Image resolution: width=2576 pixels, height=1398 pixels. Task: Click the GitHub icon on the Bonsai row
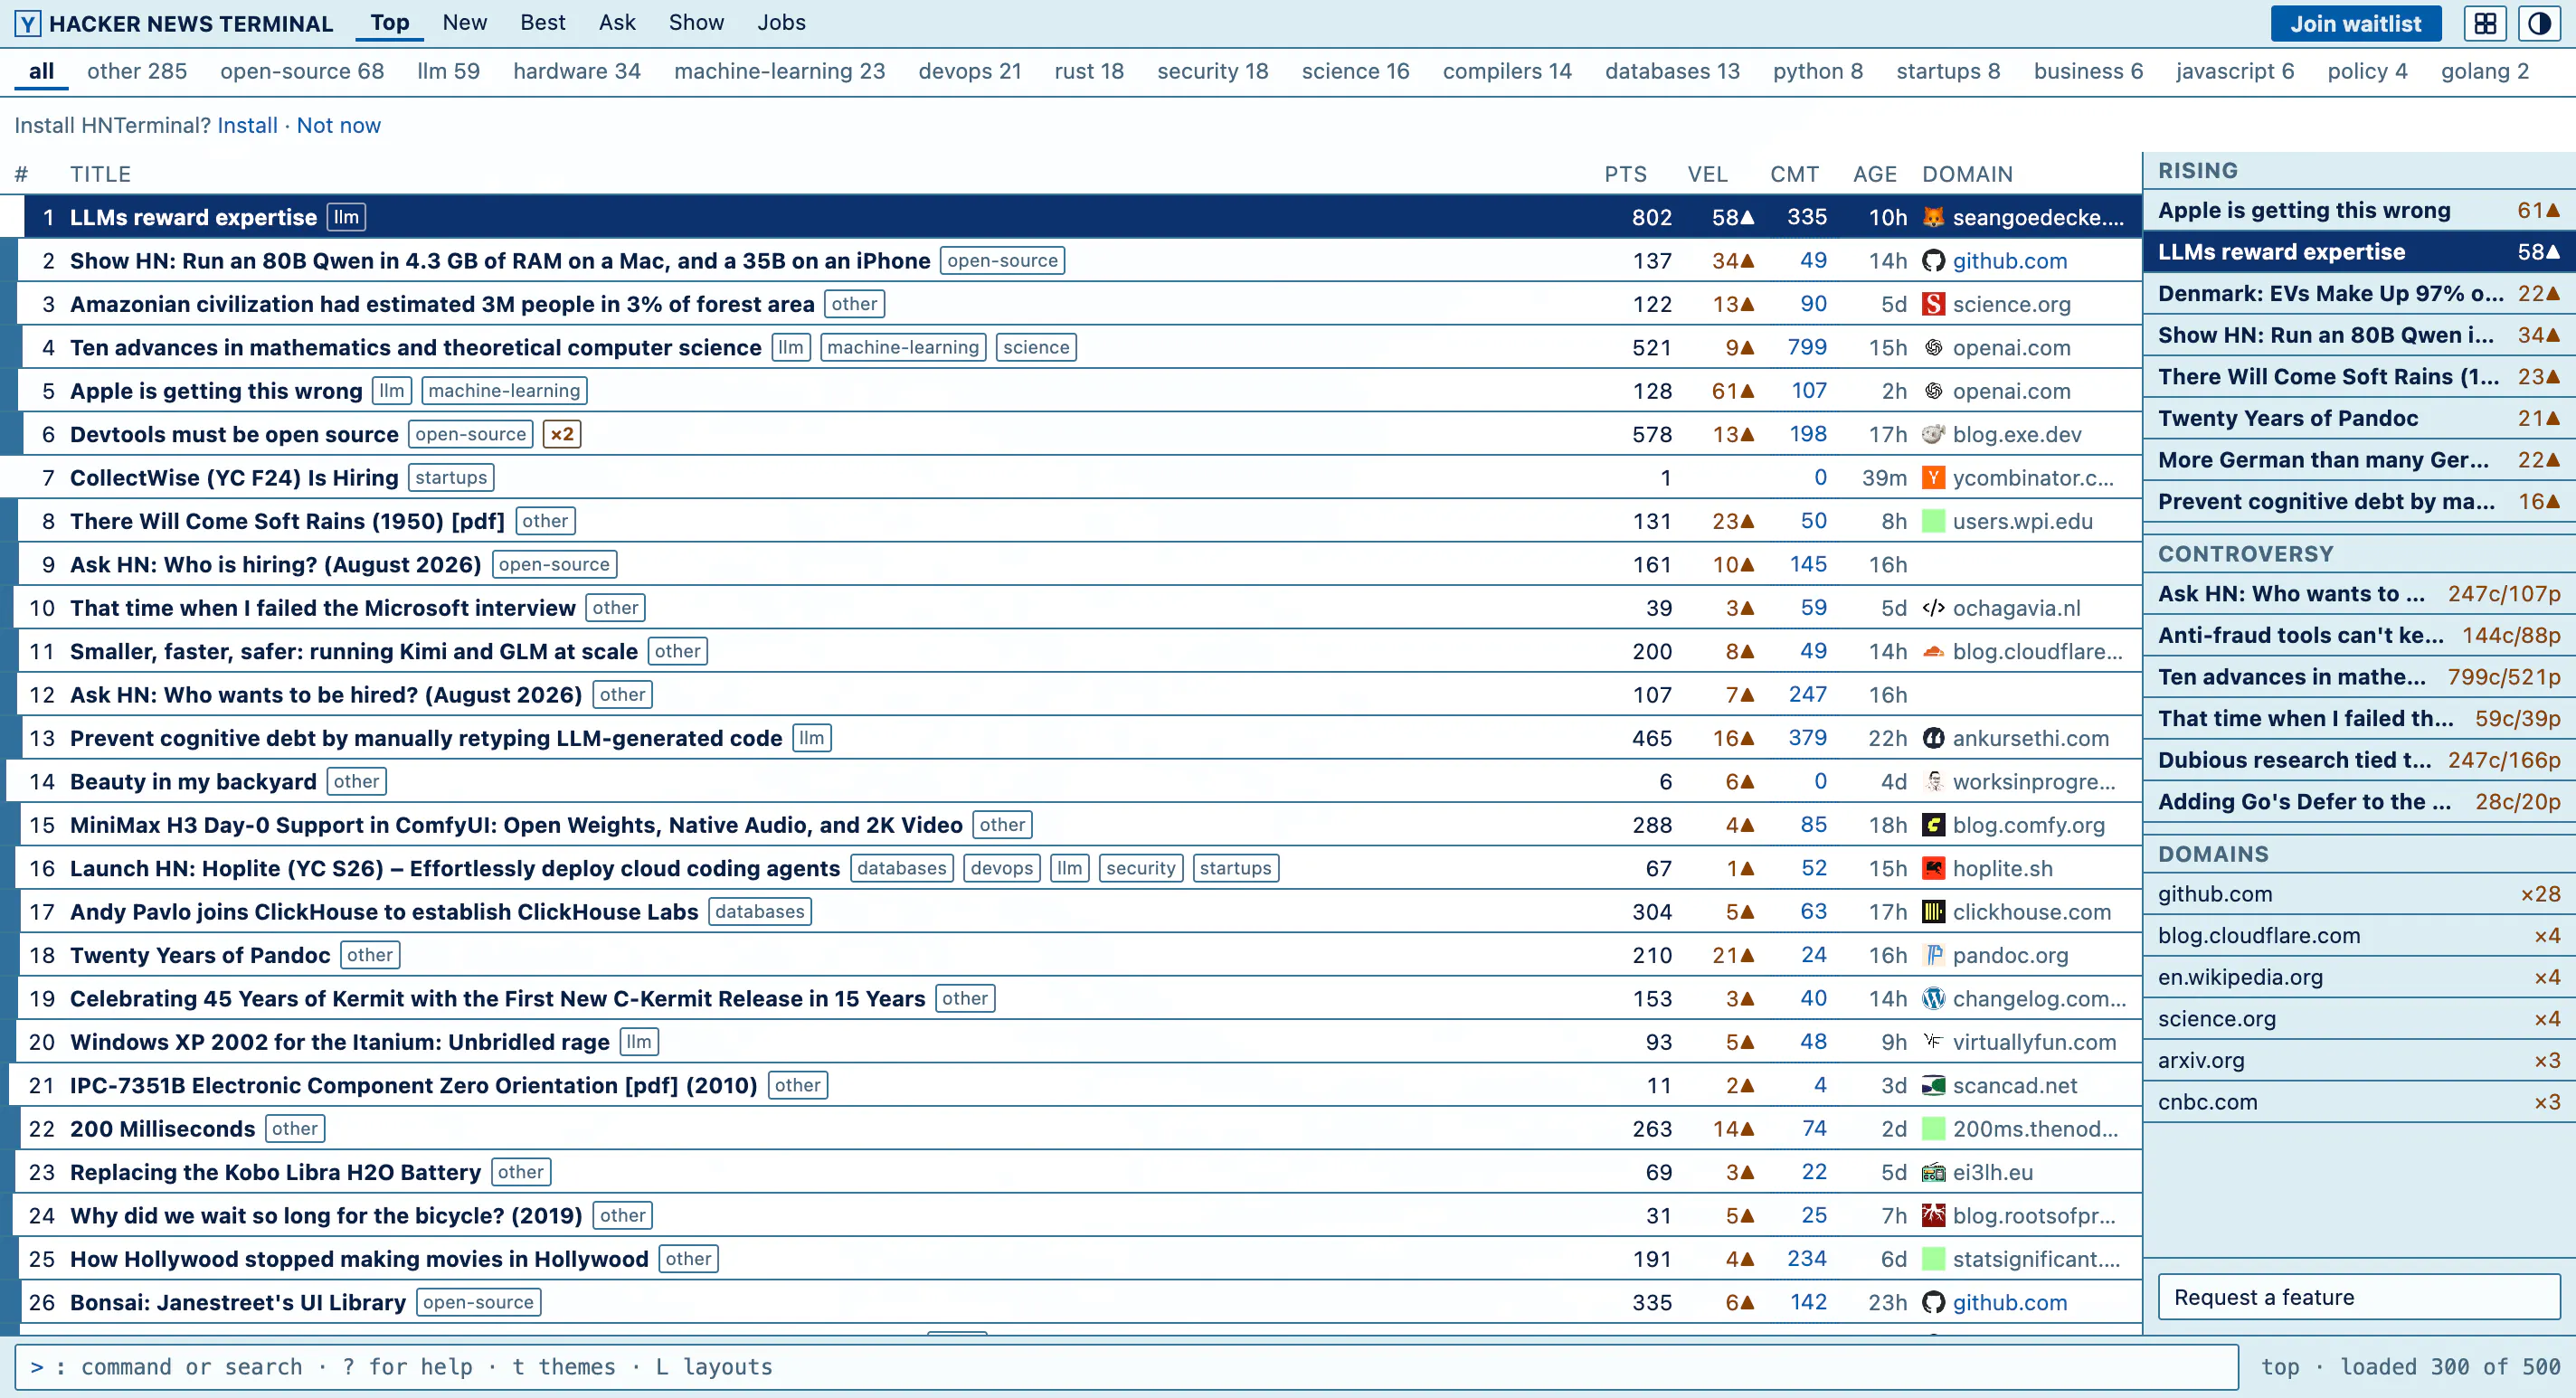(x=1933, y=1302)
